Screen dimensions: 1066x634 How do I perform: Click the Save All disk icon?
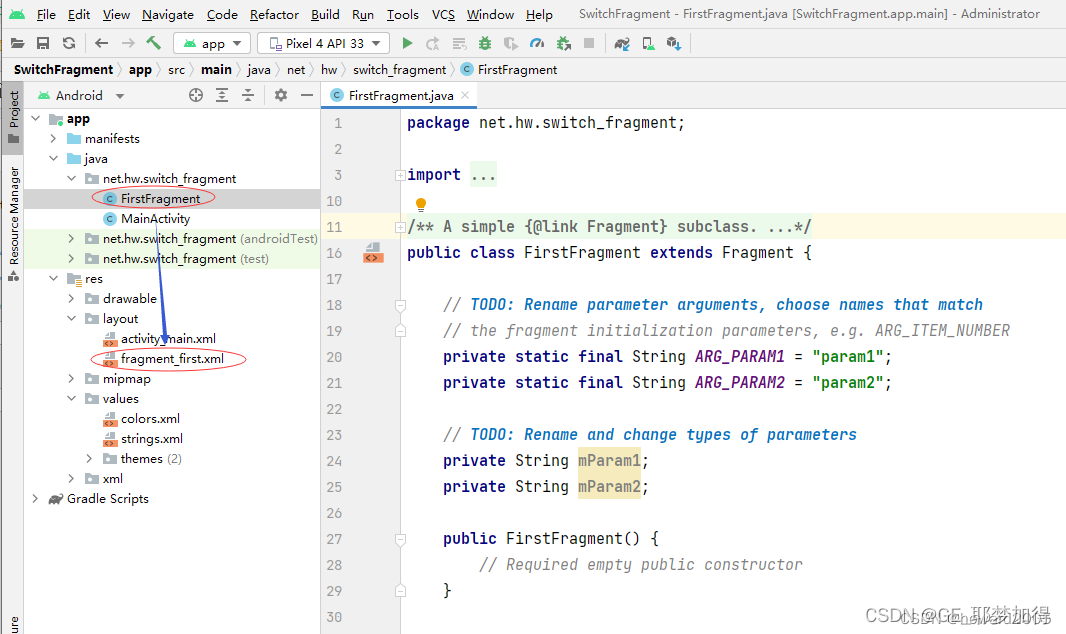[43, 43]
